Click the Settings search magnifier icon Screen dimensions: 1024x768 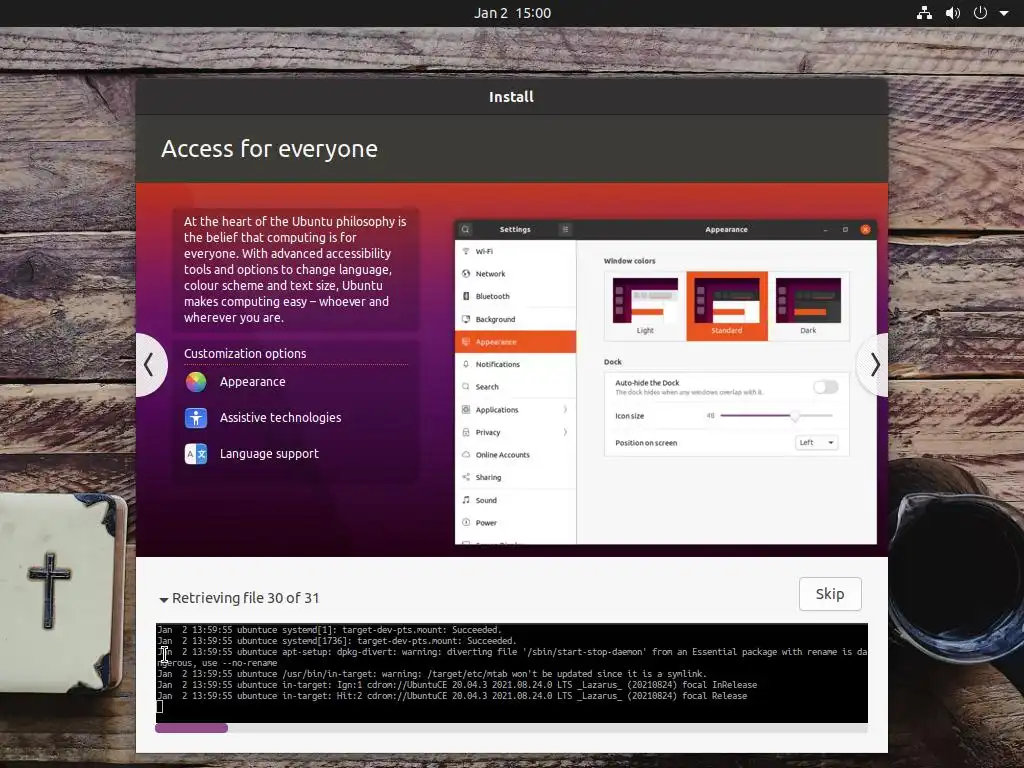click(x=465, y=229)
